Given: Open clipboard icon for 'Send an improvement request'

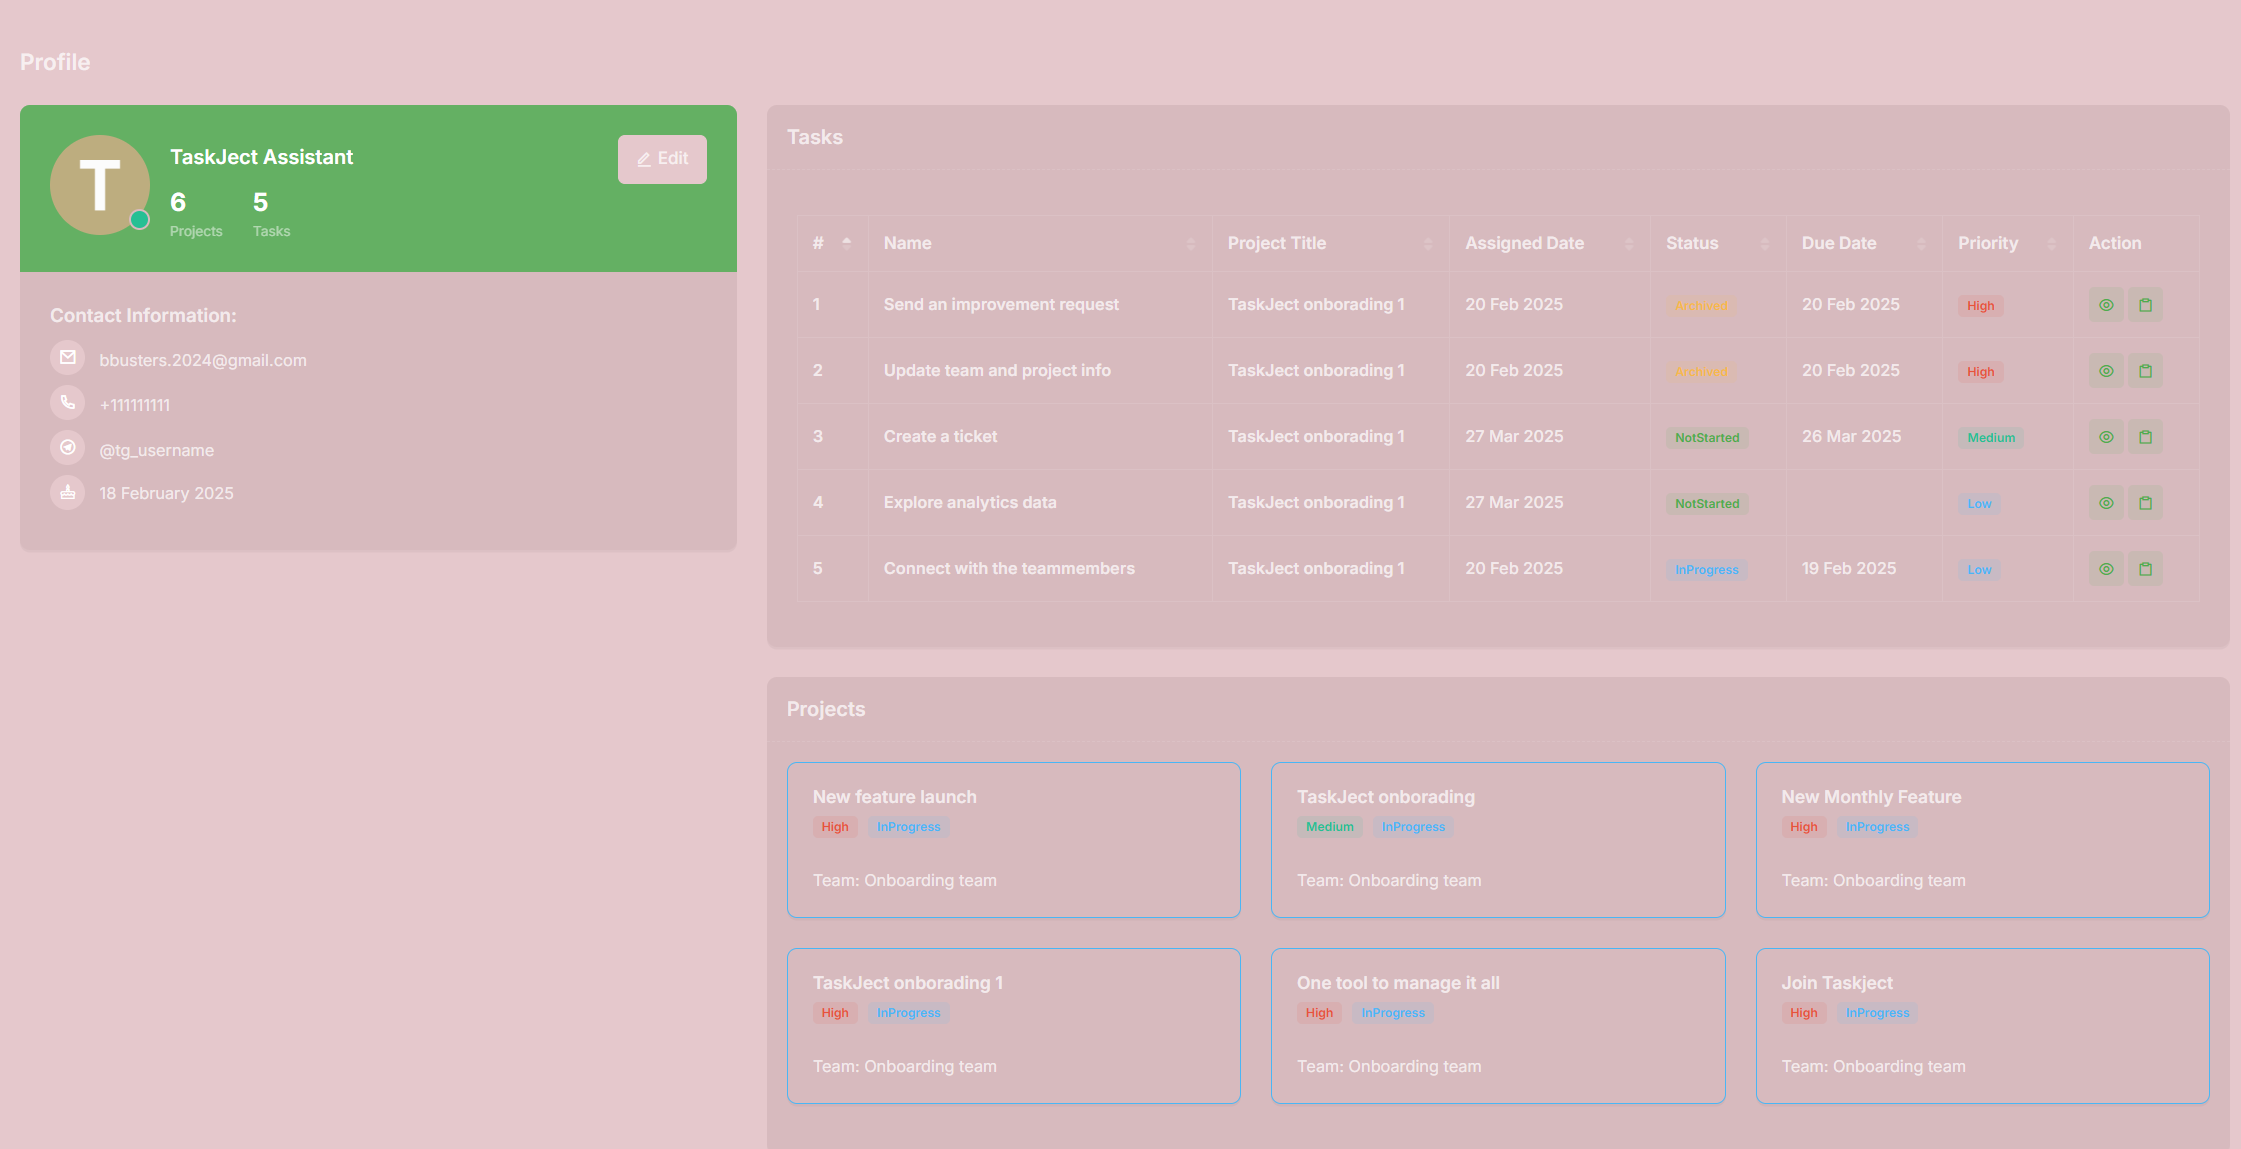Looking at the screenshot, I should coord(2145,305).
